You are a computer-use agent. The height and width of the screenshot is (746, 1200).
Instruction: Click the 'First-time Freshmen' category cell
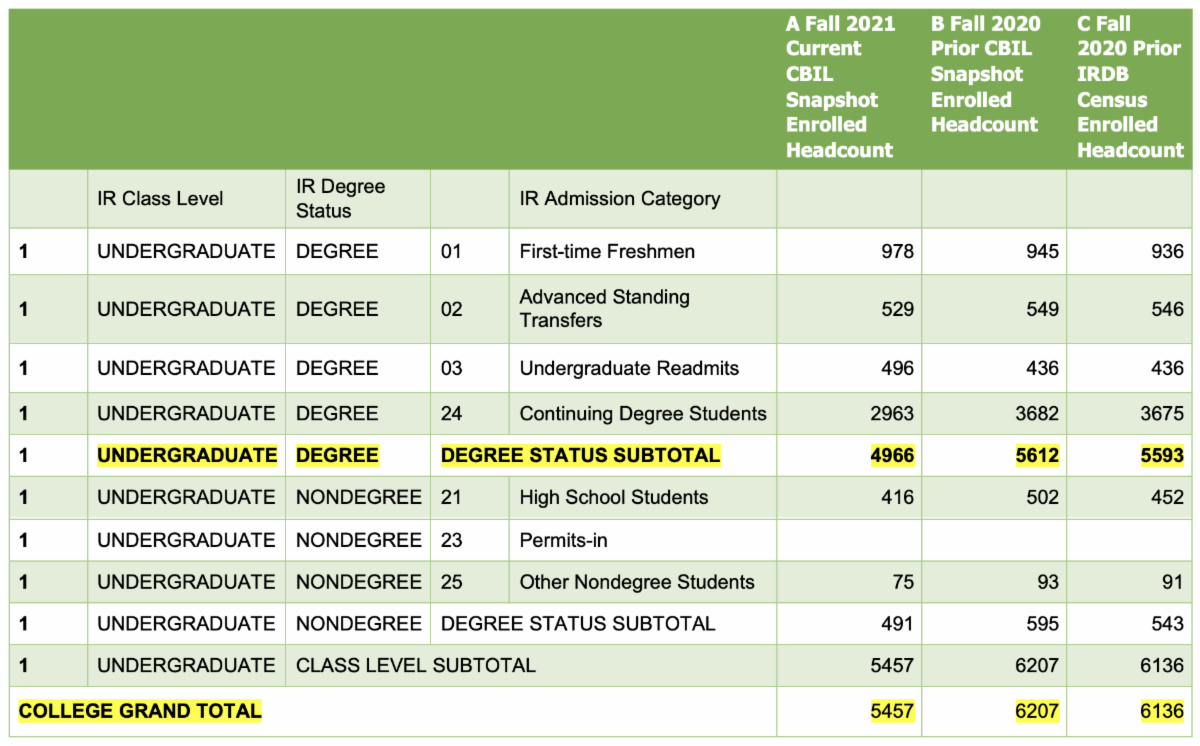click(606, 251)
